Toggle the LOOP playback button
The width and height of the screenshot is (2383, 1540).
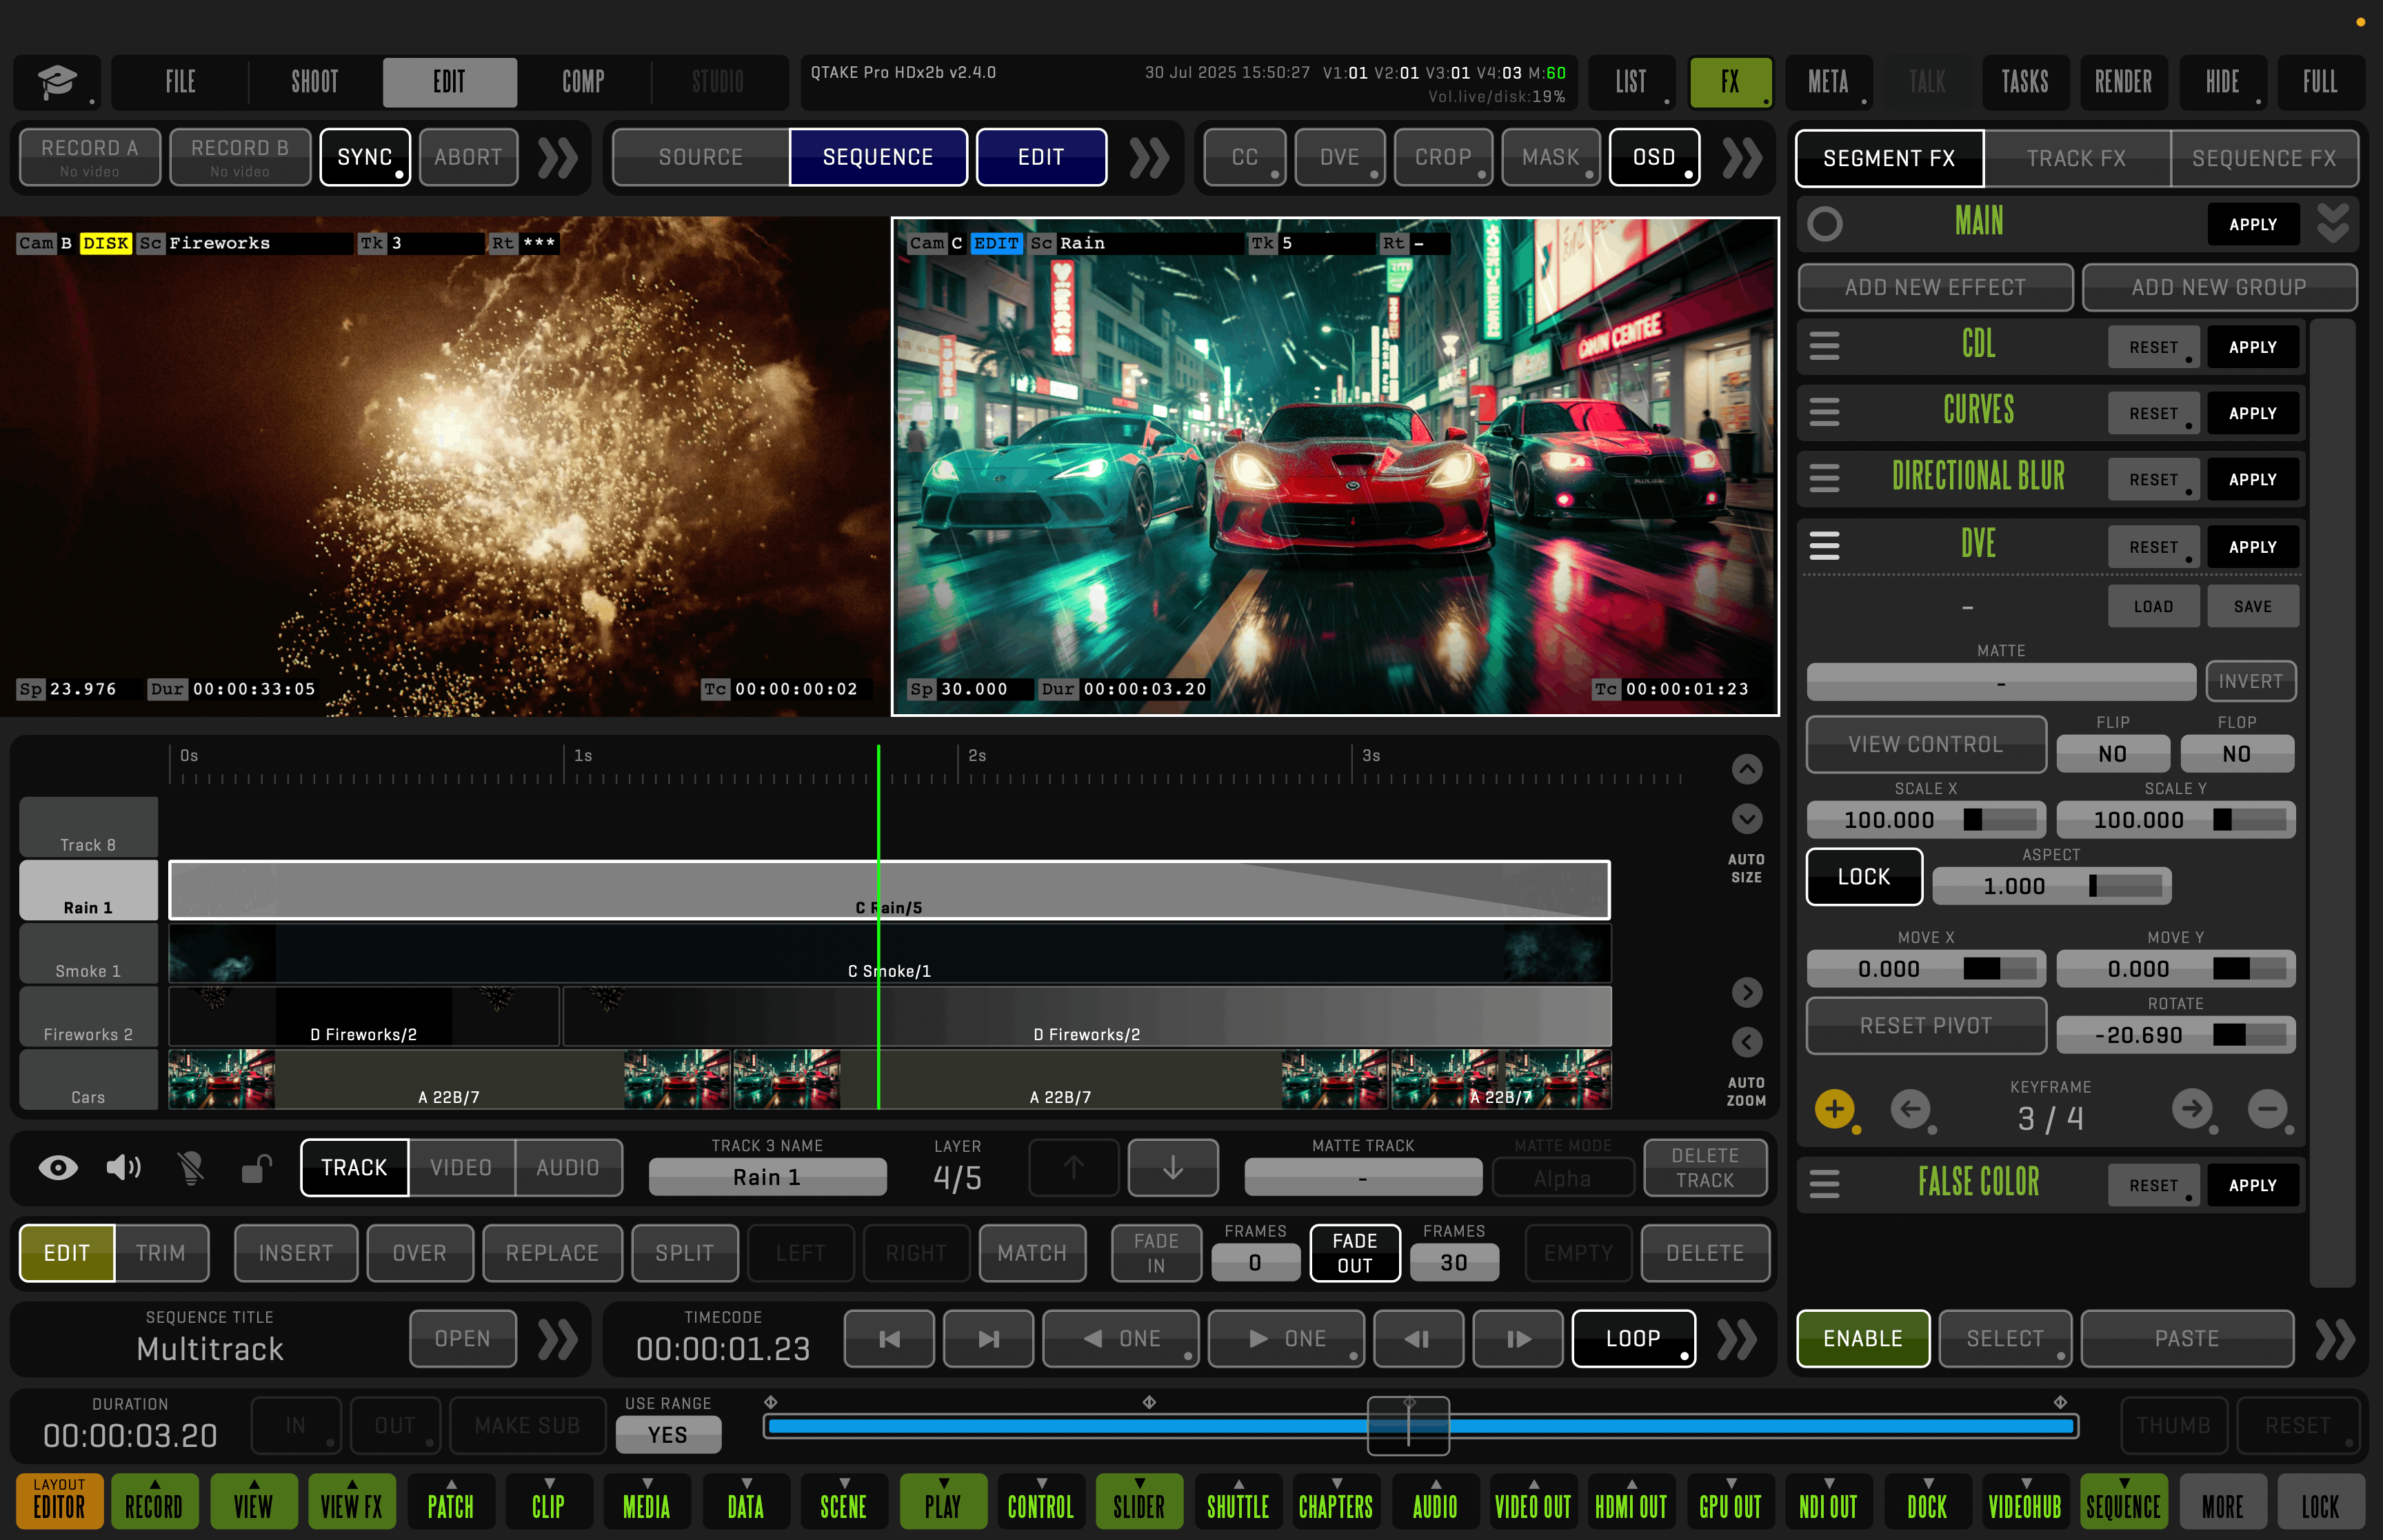[1632, 1339]
